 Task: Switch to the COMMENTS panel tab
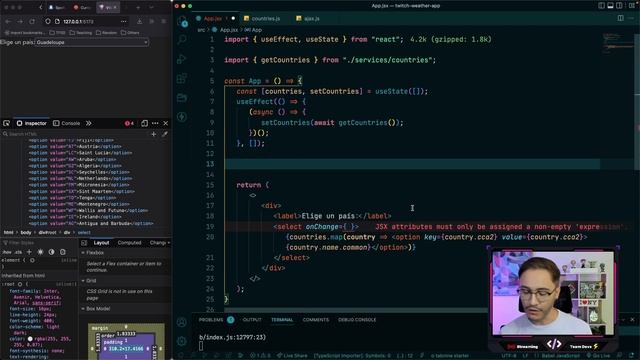(x=316, y=320)
